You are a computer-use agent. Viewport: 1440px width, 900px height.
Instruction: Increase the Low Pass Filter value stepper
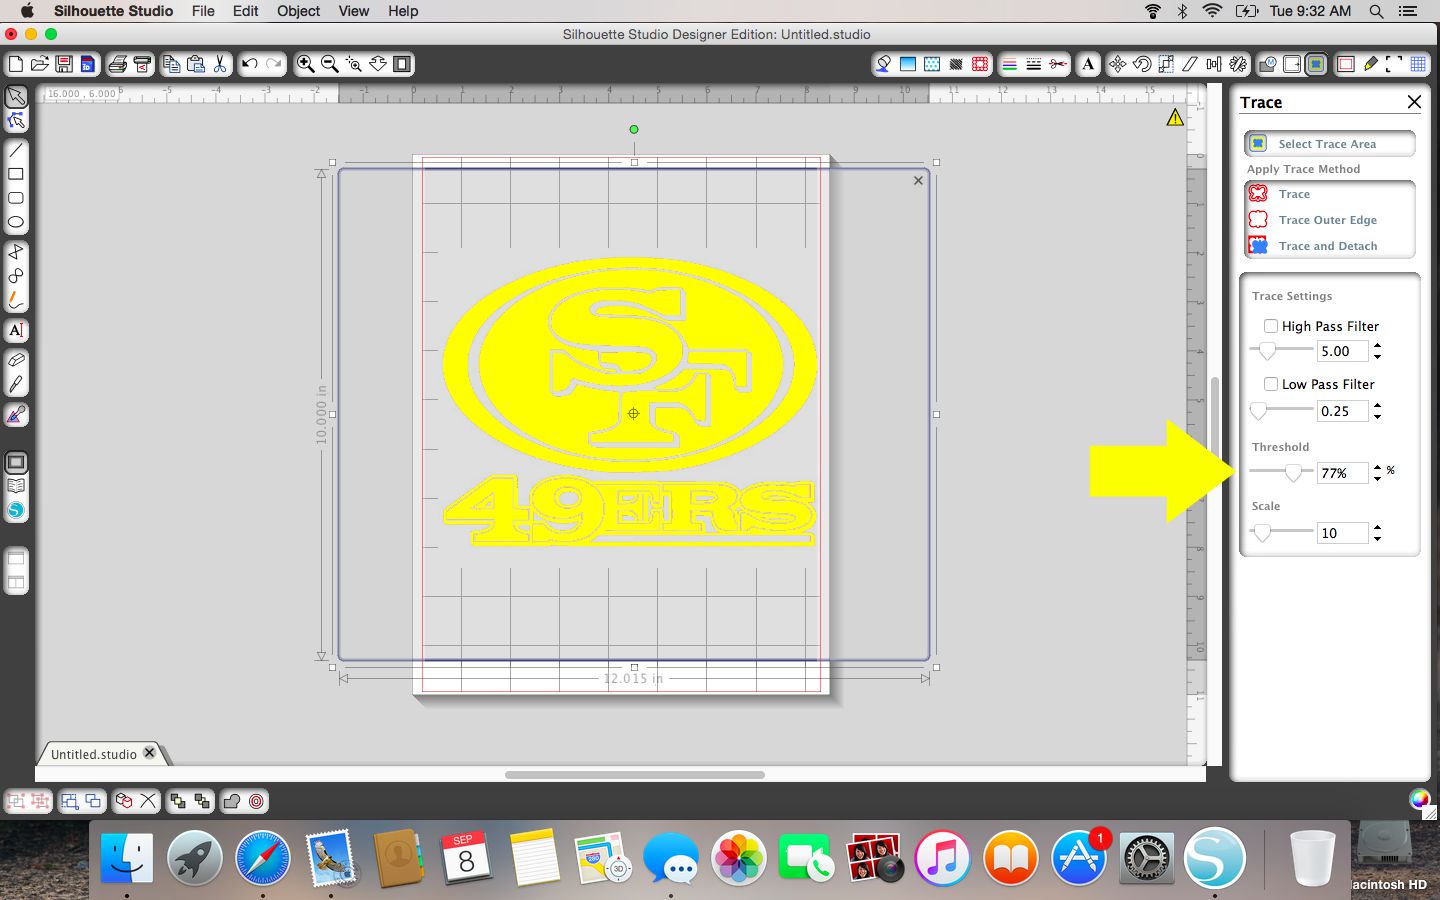(x=1377, y=405)
